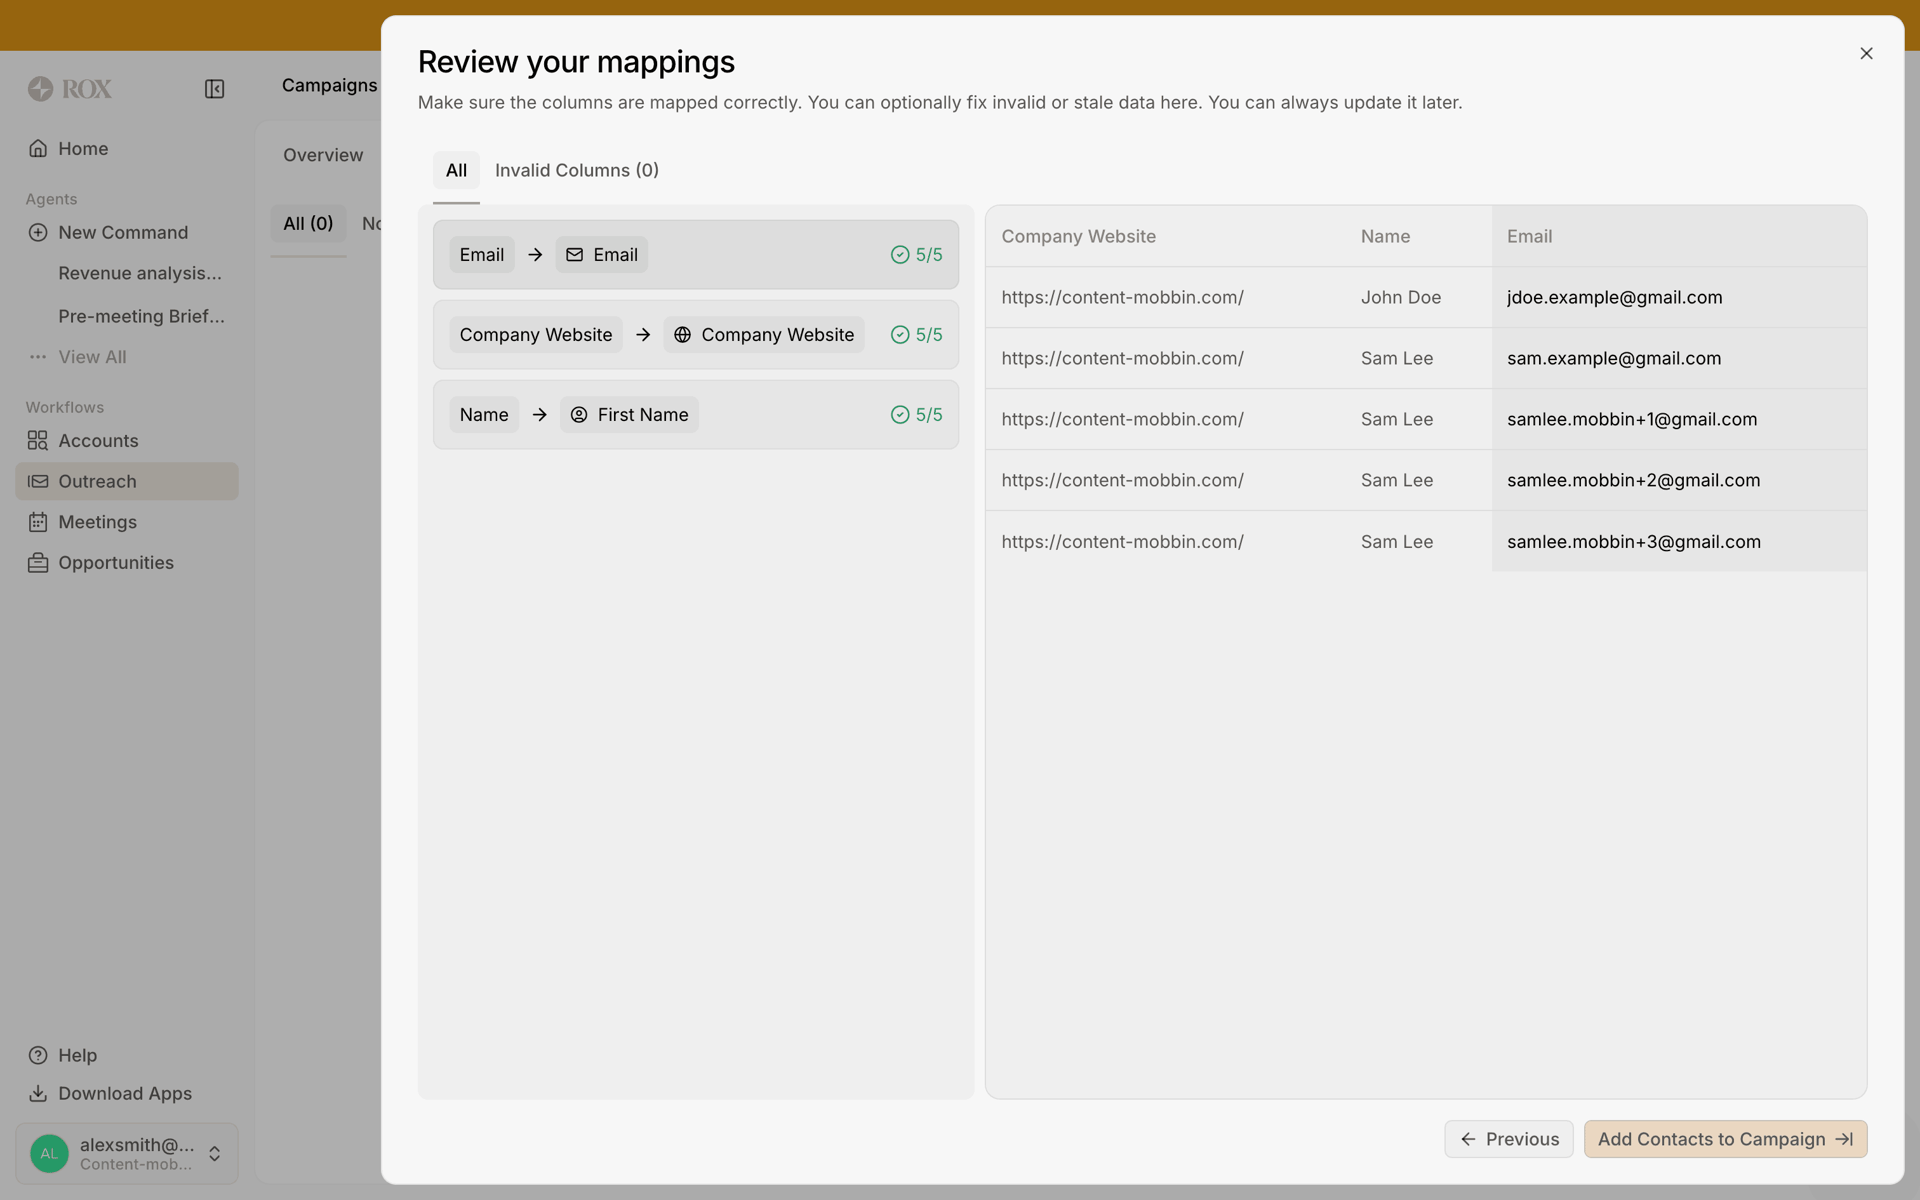This screenshot has width=1920, height=1200.
Task: Click Add Contacts to Campaign
Action: coord(1725,1140)
